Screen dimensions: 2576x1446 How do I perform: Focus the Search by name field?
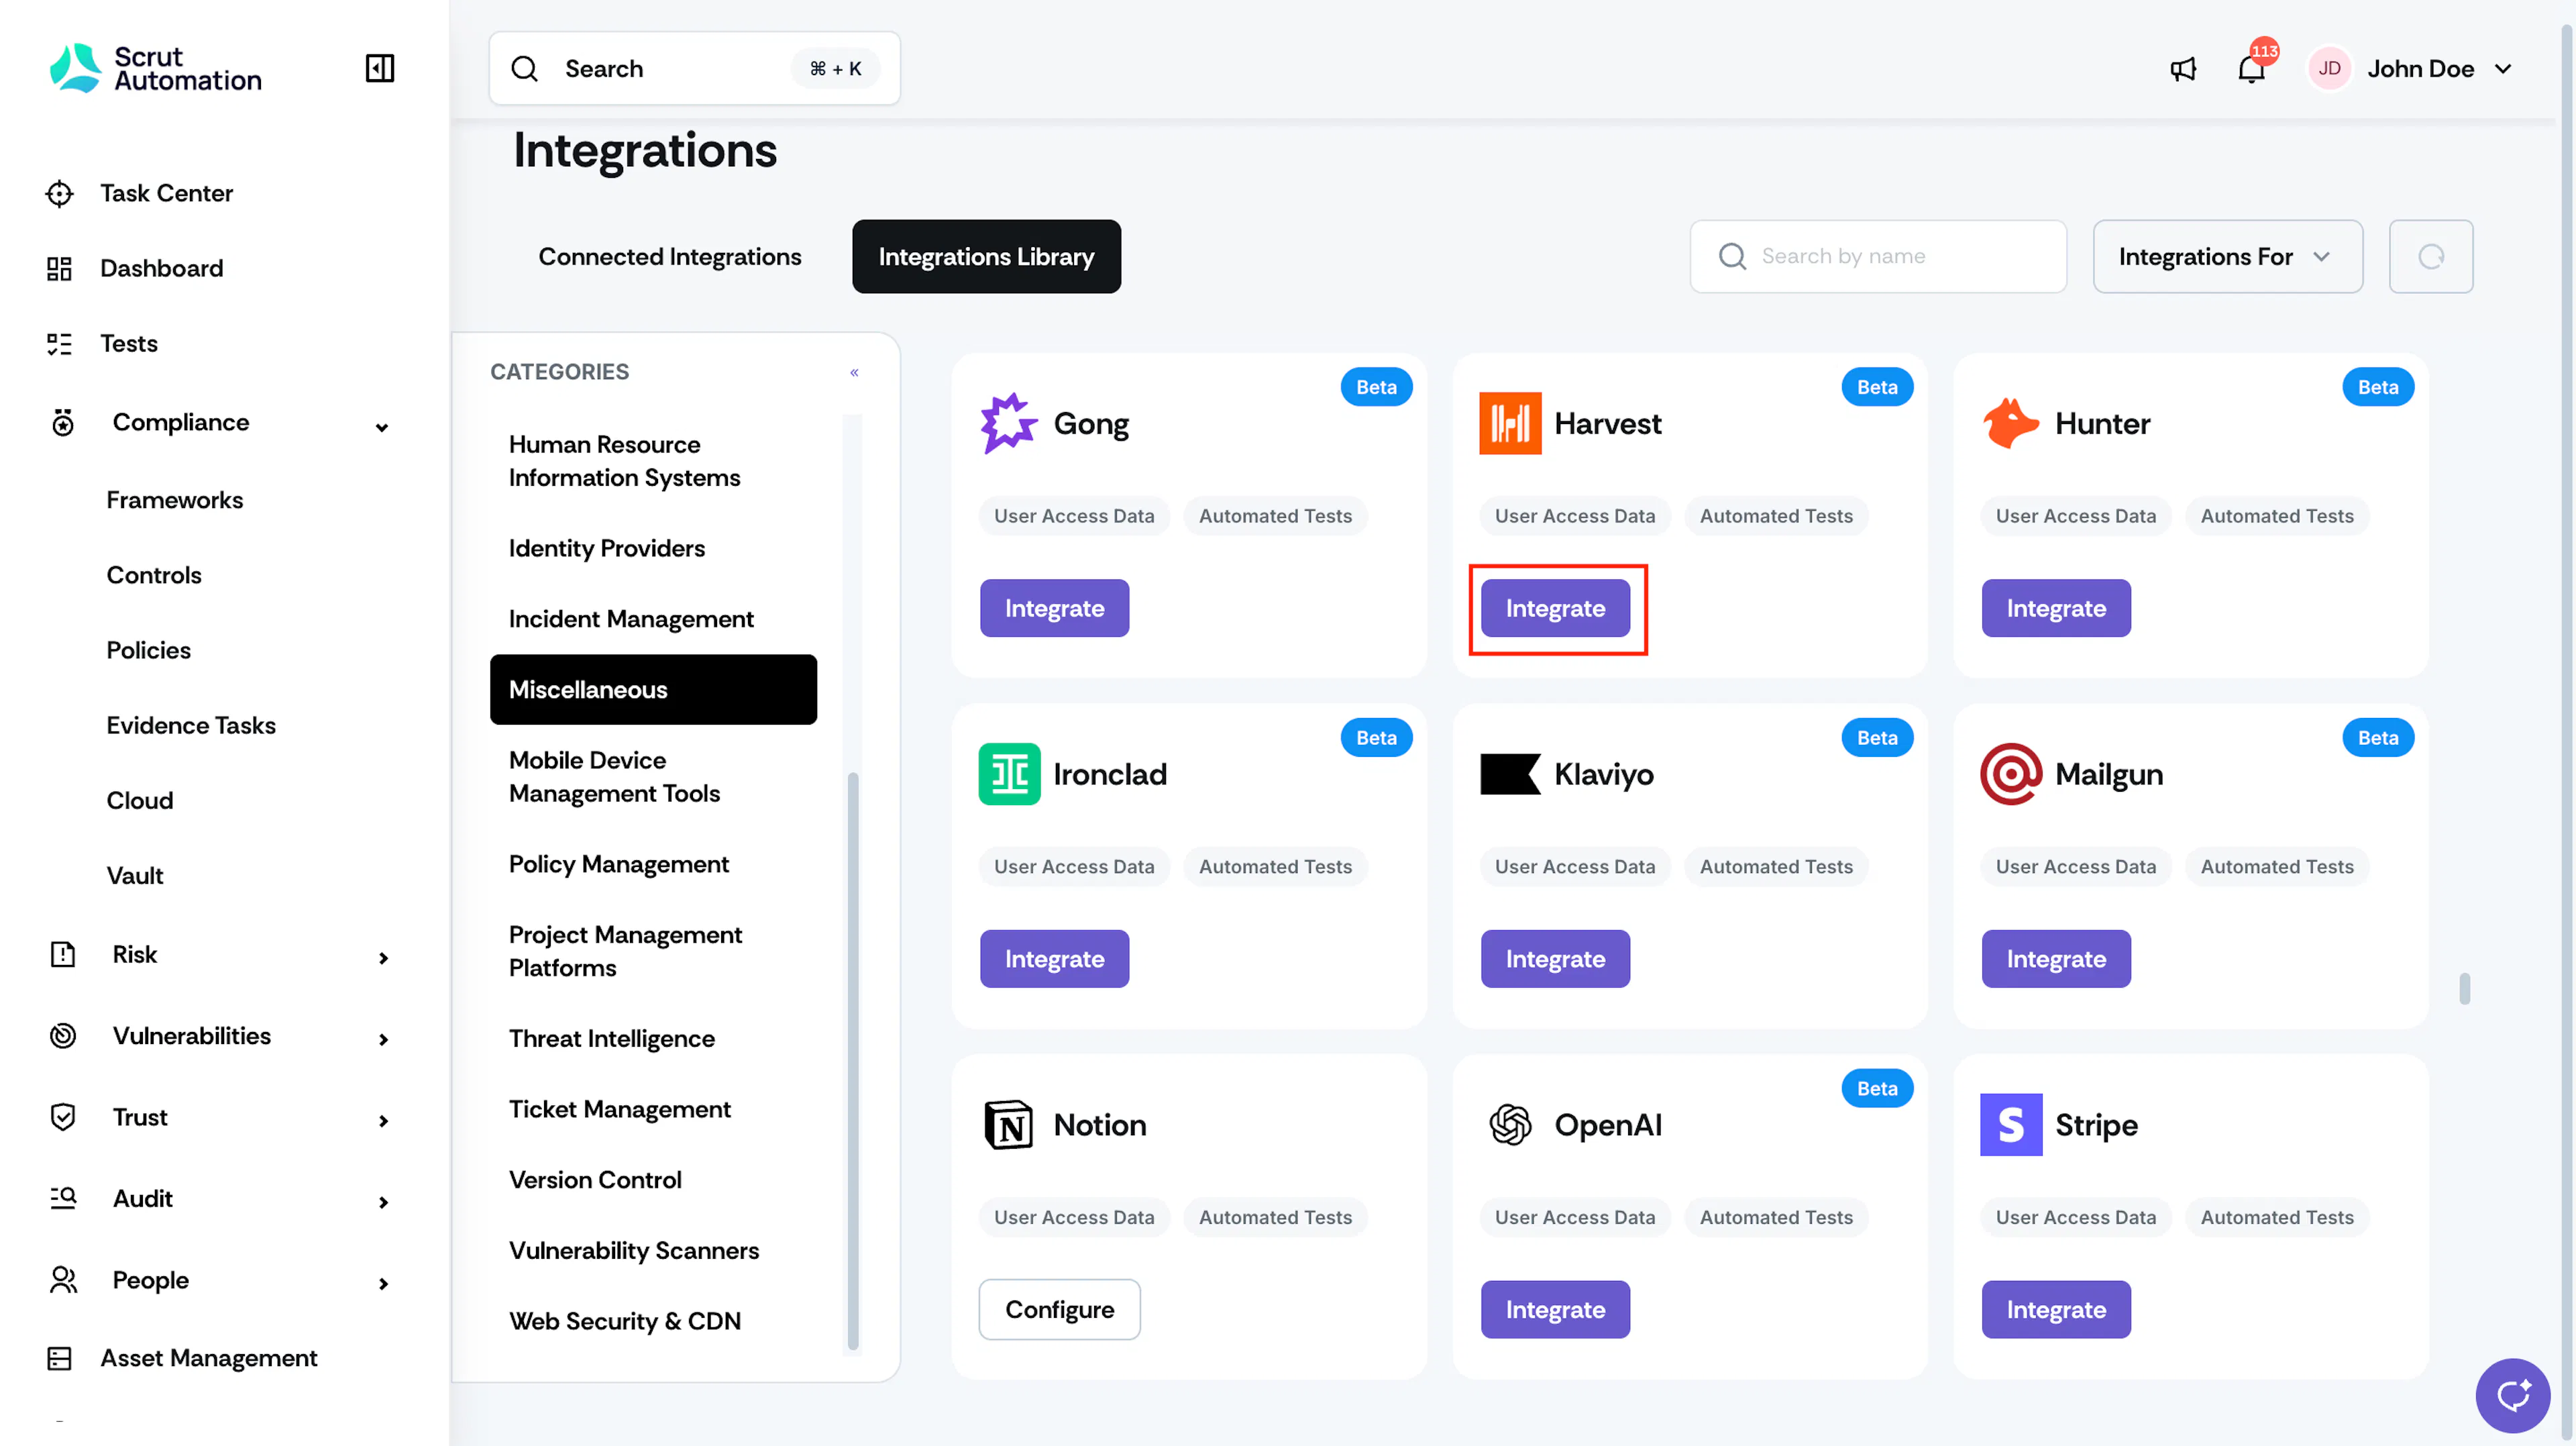[x=1878, y=257]
